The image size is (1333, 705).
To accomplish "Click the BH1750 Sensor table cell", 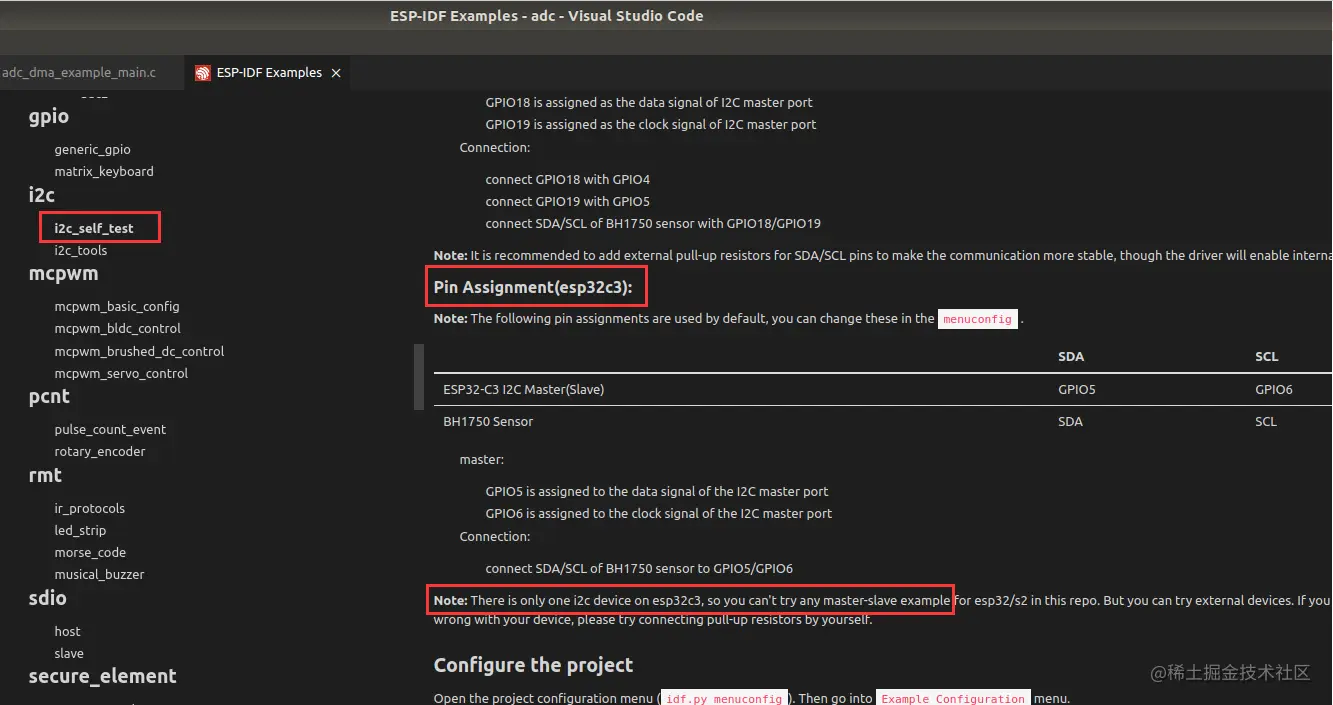I will (488, 421).
